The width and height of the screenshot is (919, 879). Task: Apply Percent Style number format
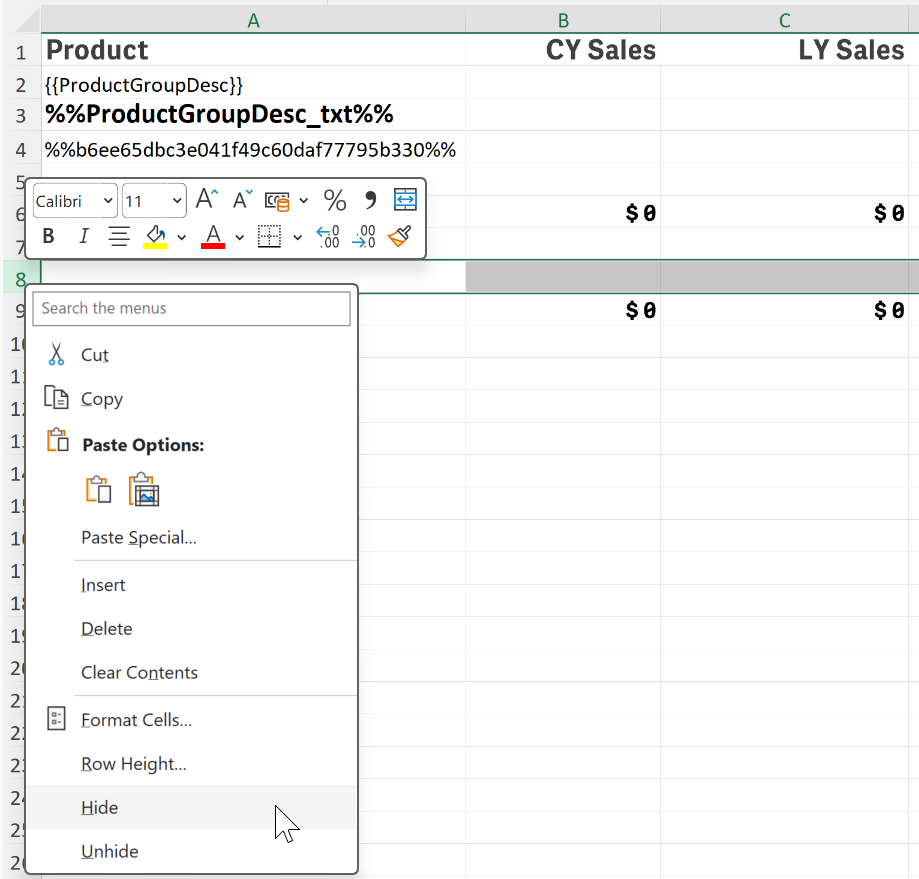335,201
